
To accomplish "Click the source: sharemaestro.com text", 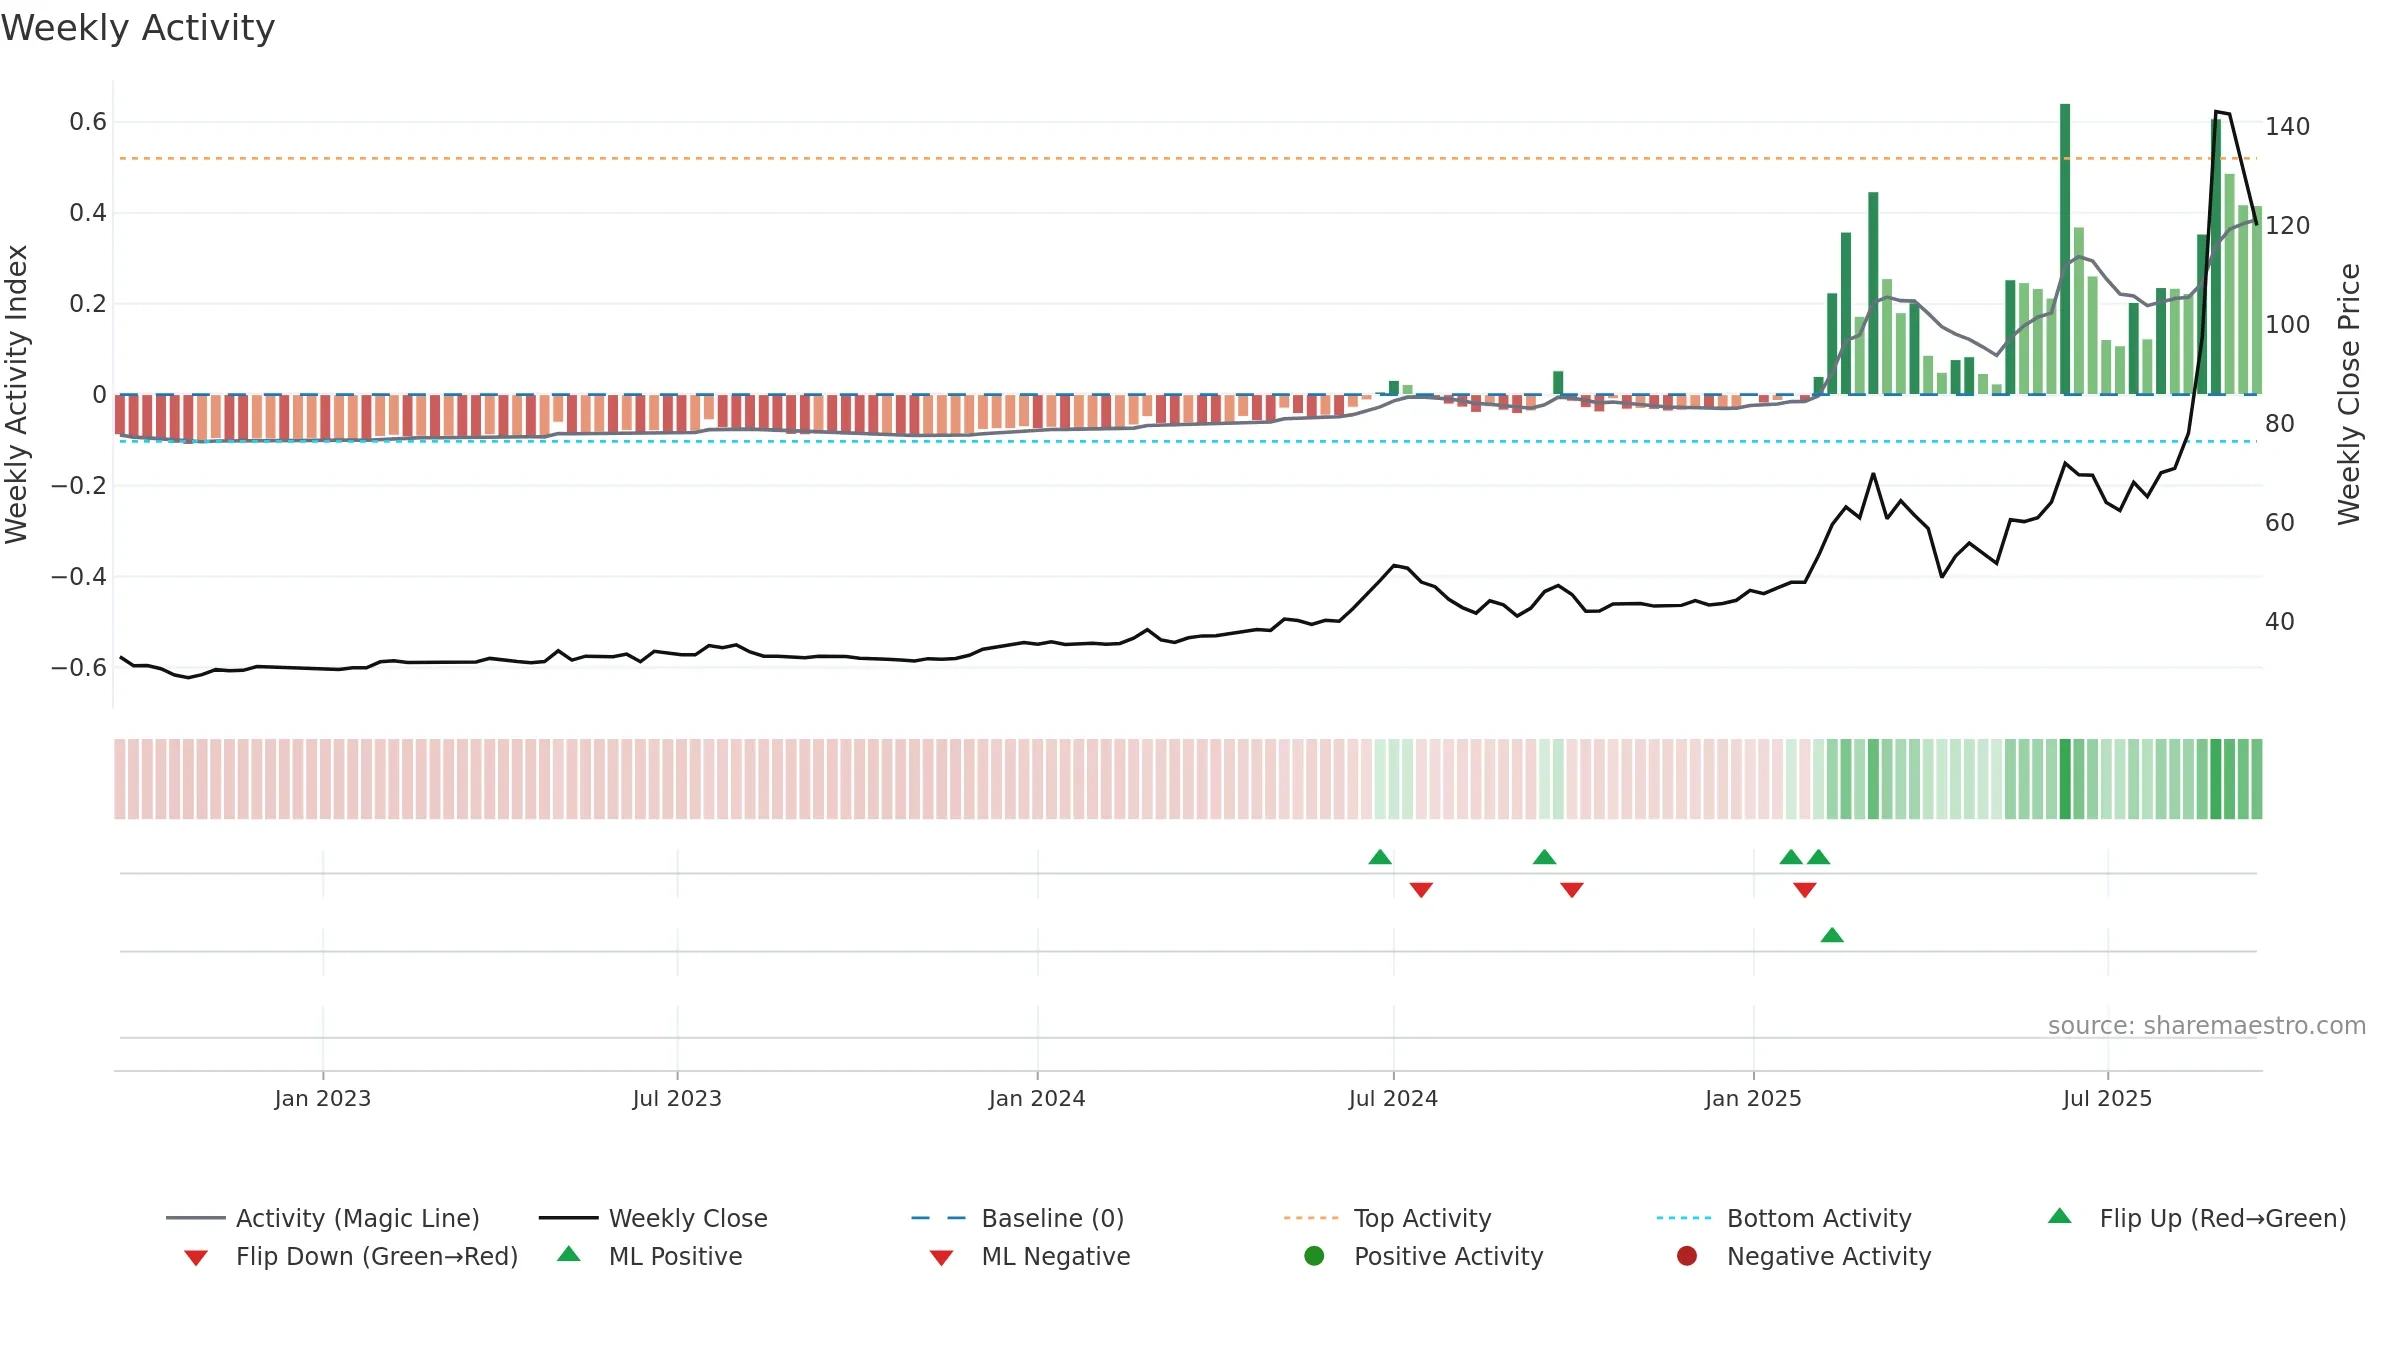I will tap(2207, 1026).
